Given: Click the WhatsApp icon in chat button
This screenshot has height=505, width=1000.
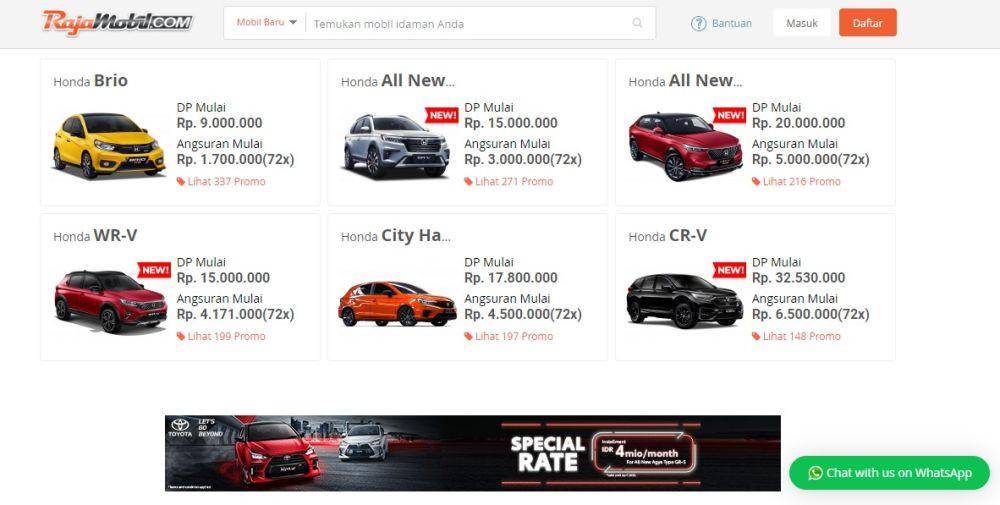Looking at the screenshot, I should (815, 473).
